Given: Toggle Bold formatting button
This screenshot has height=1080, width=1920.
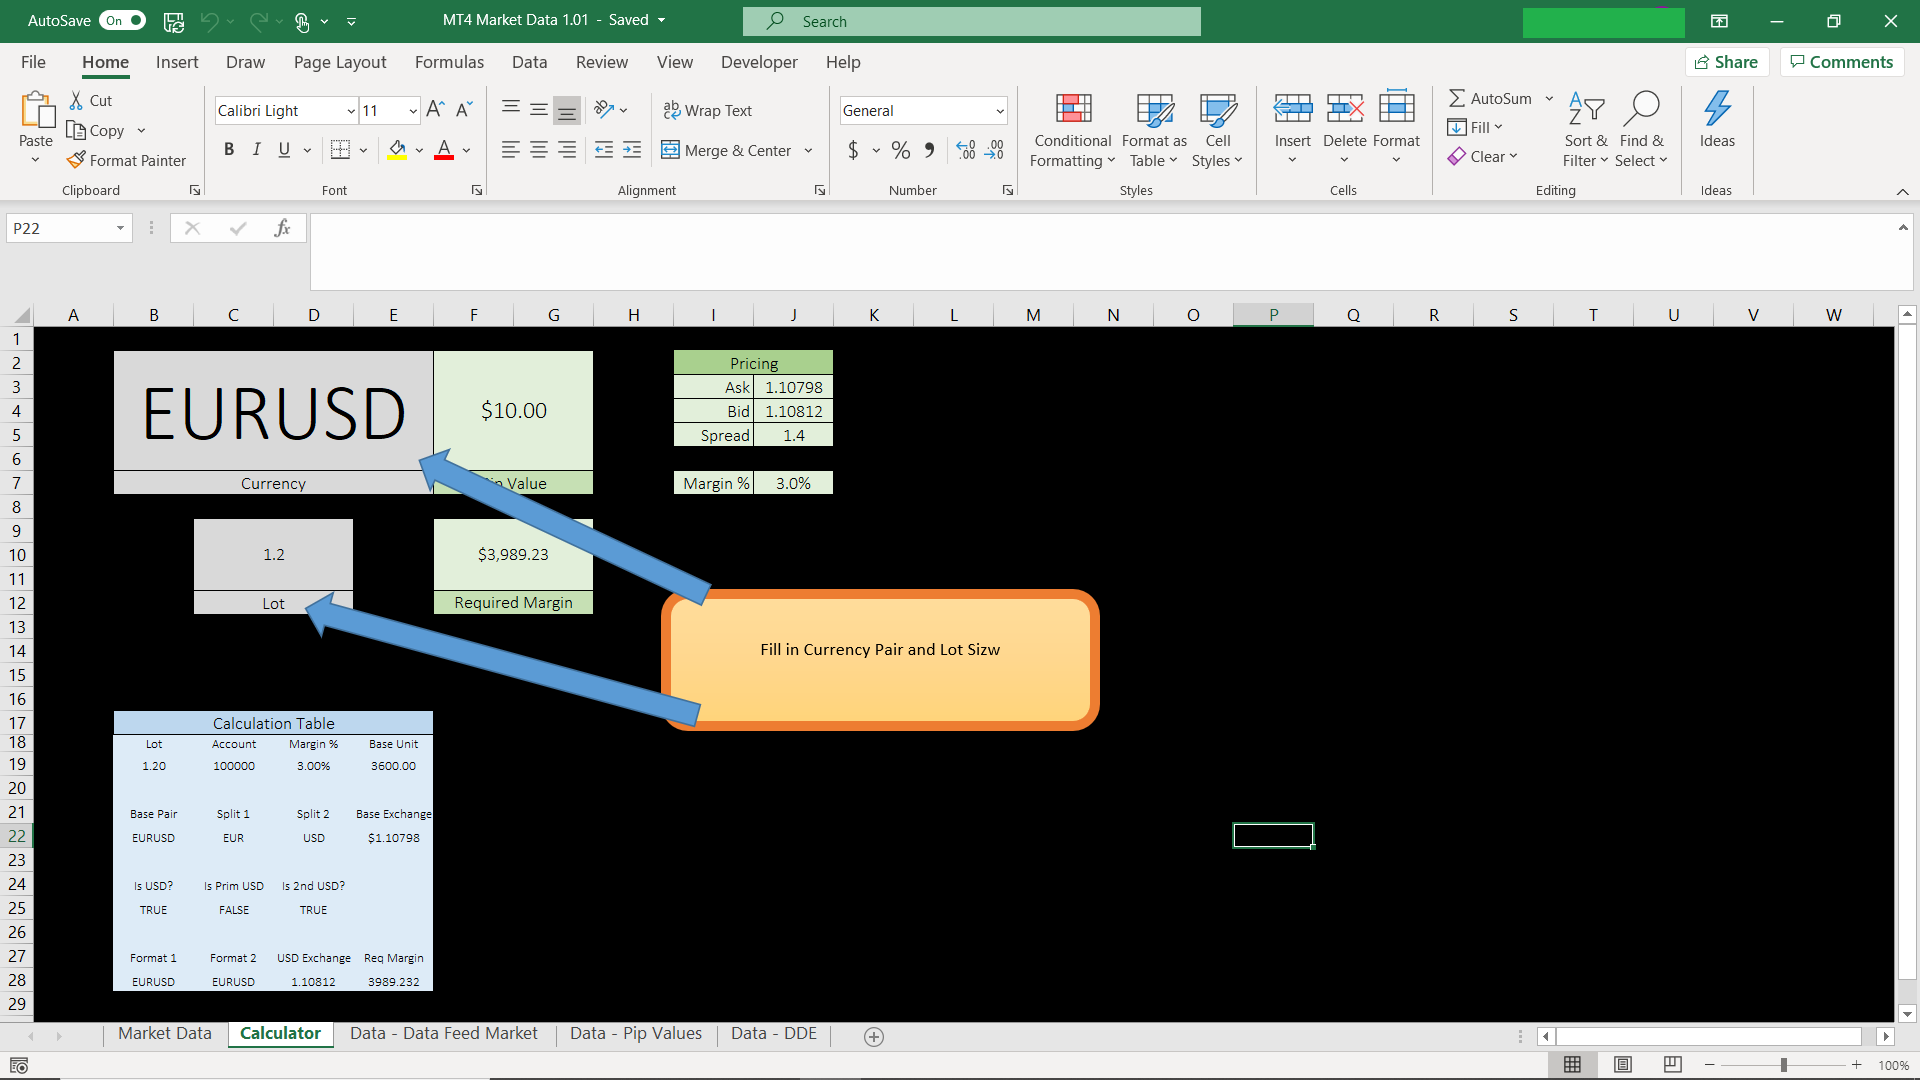Looking at the screenshot, I should [229, 150].
